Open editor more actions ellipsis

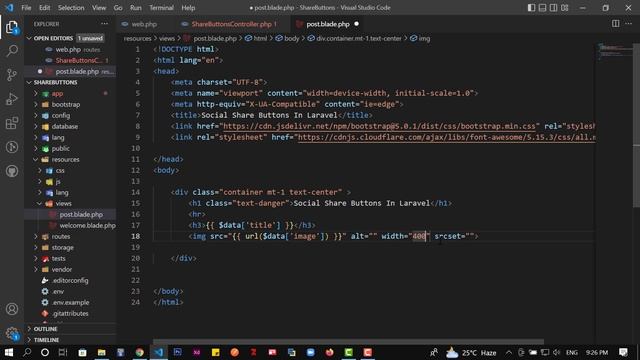(x=629, y=24)
